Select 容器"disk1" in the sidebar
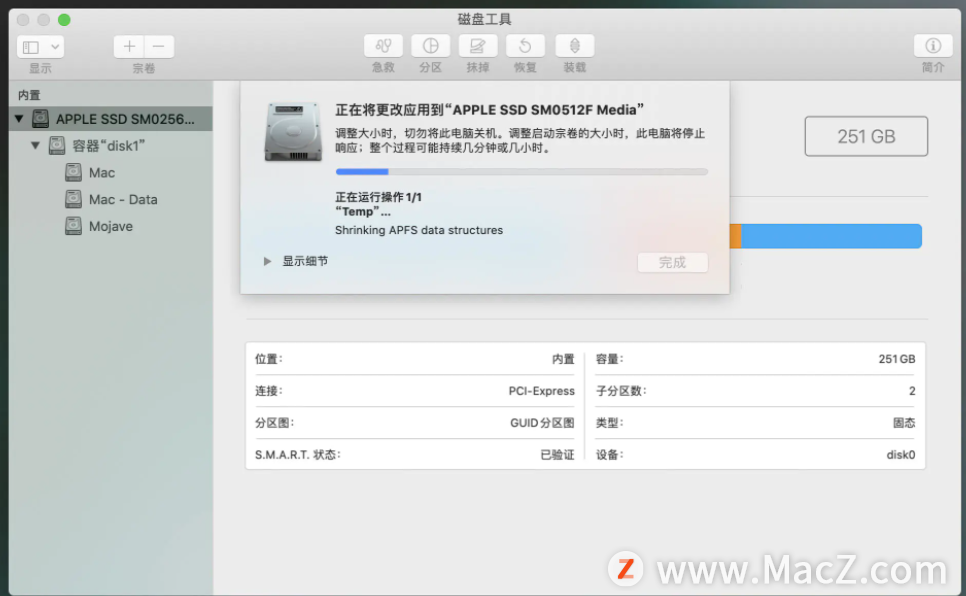Screen dimensions: 966x596 pyautogui.click(x=111, y=145)
